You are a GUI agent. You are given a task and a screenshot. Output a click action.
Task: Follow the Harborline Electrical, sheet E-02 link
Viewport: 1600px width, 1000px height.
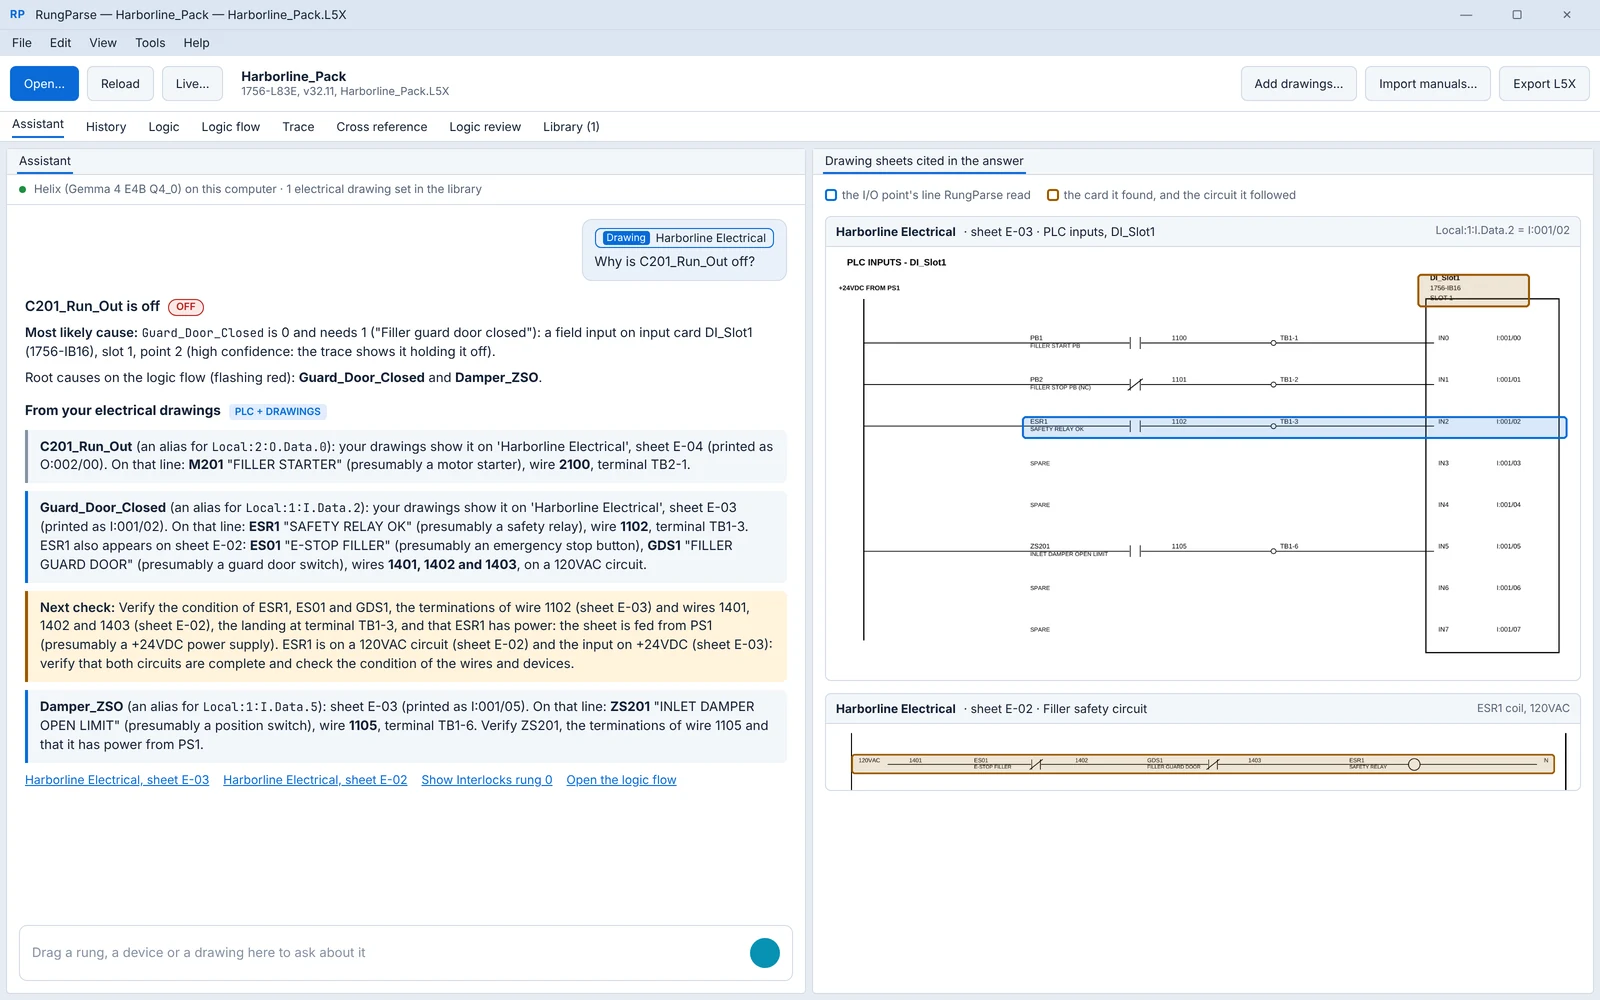tap(315, 780)
